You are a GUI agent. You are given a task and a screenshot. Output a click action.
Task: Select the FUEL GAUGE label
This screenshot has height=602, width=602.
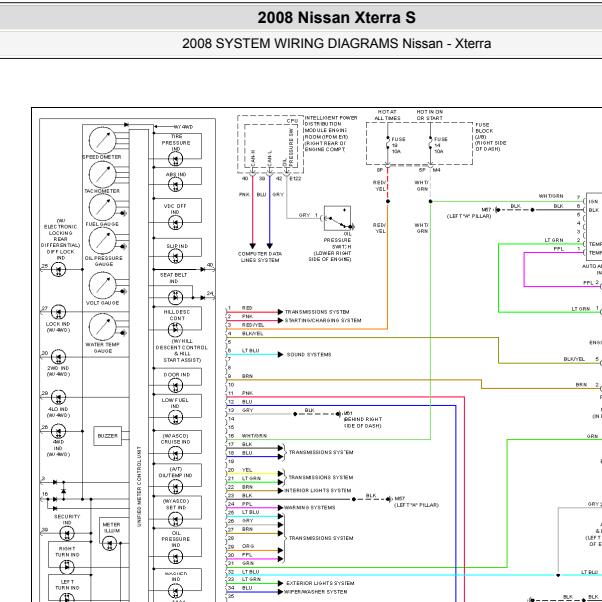coord(102,224)
